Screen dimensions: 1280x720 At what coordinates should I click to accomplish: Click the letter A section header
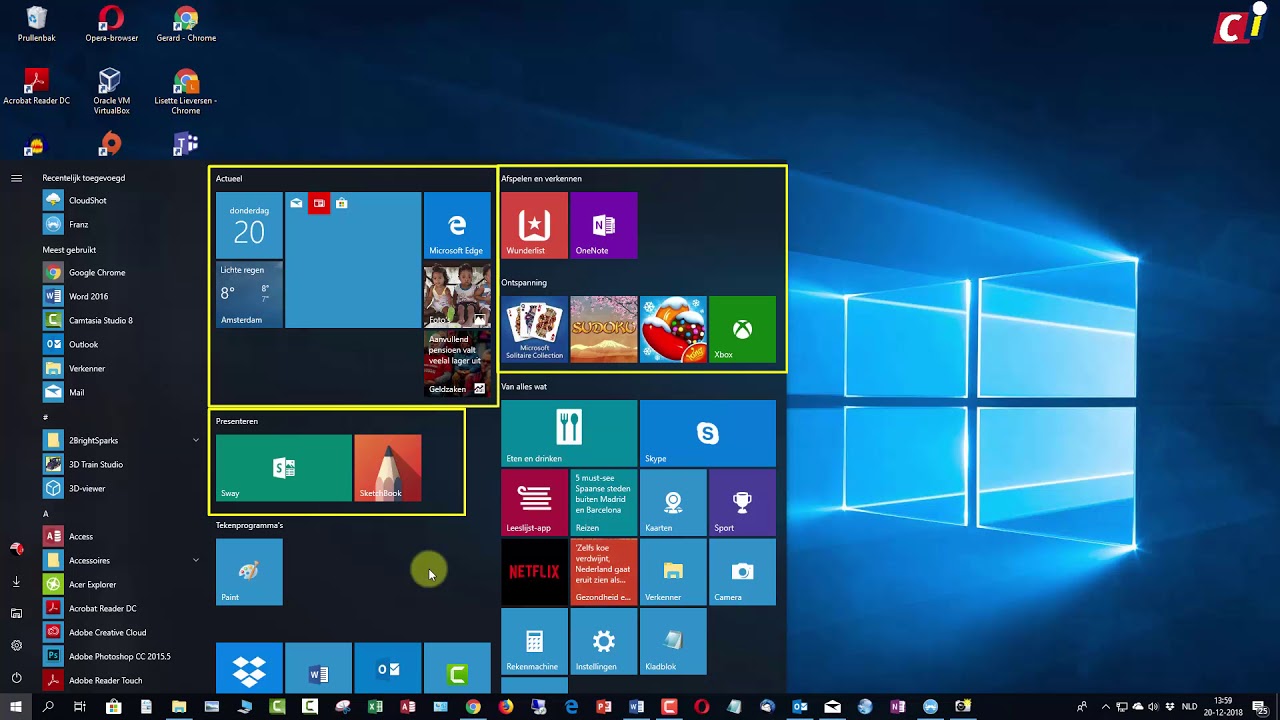[46, 513]
